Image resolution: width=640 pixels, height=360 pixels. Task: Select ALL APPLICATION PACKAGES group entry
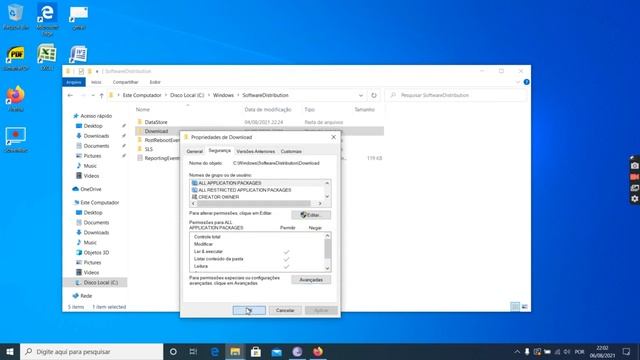click(x=230, y=183)
